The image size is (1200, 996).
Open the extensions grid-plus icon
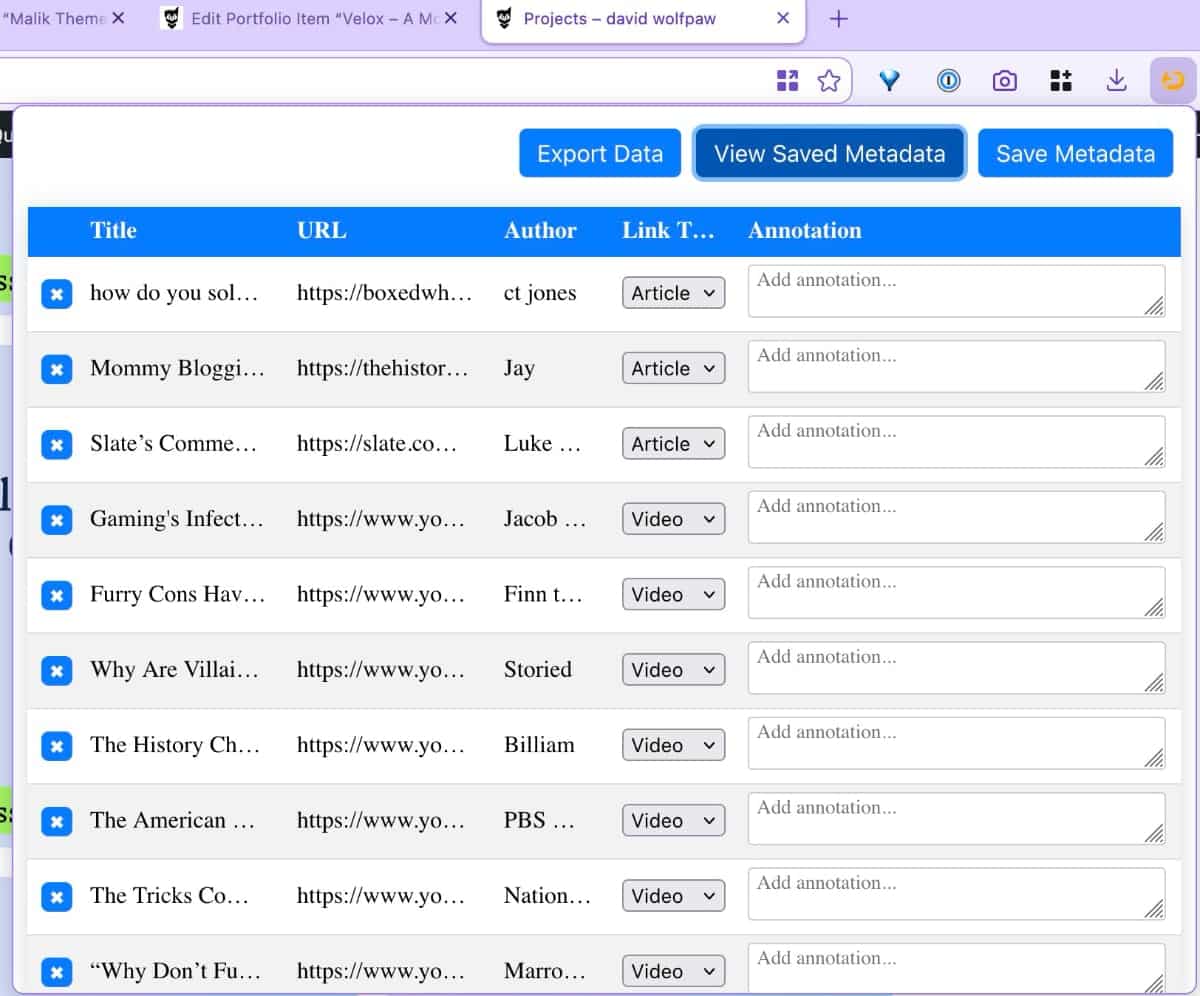click(x=1061, y=81)
